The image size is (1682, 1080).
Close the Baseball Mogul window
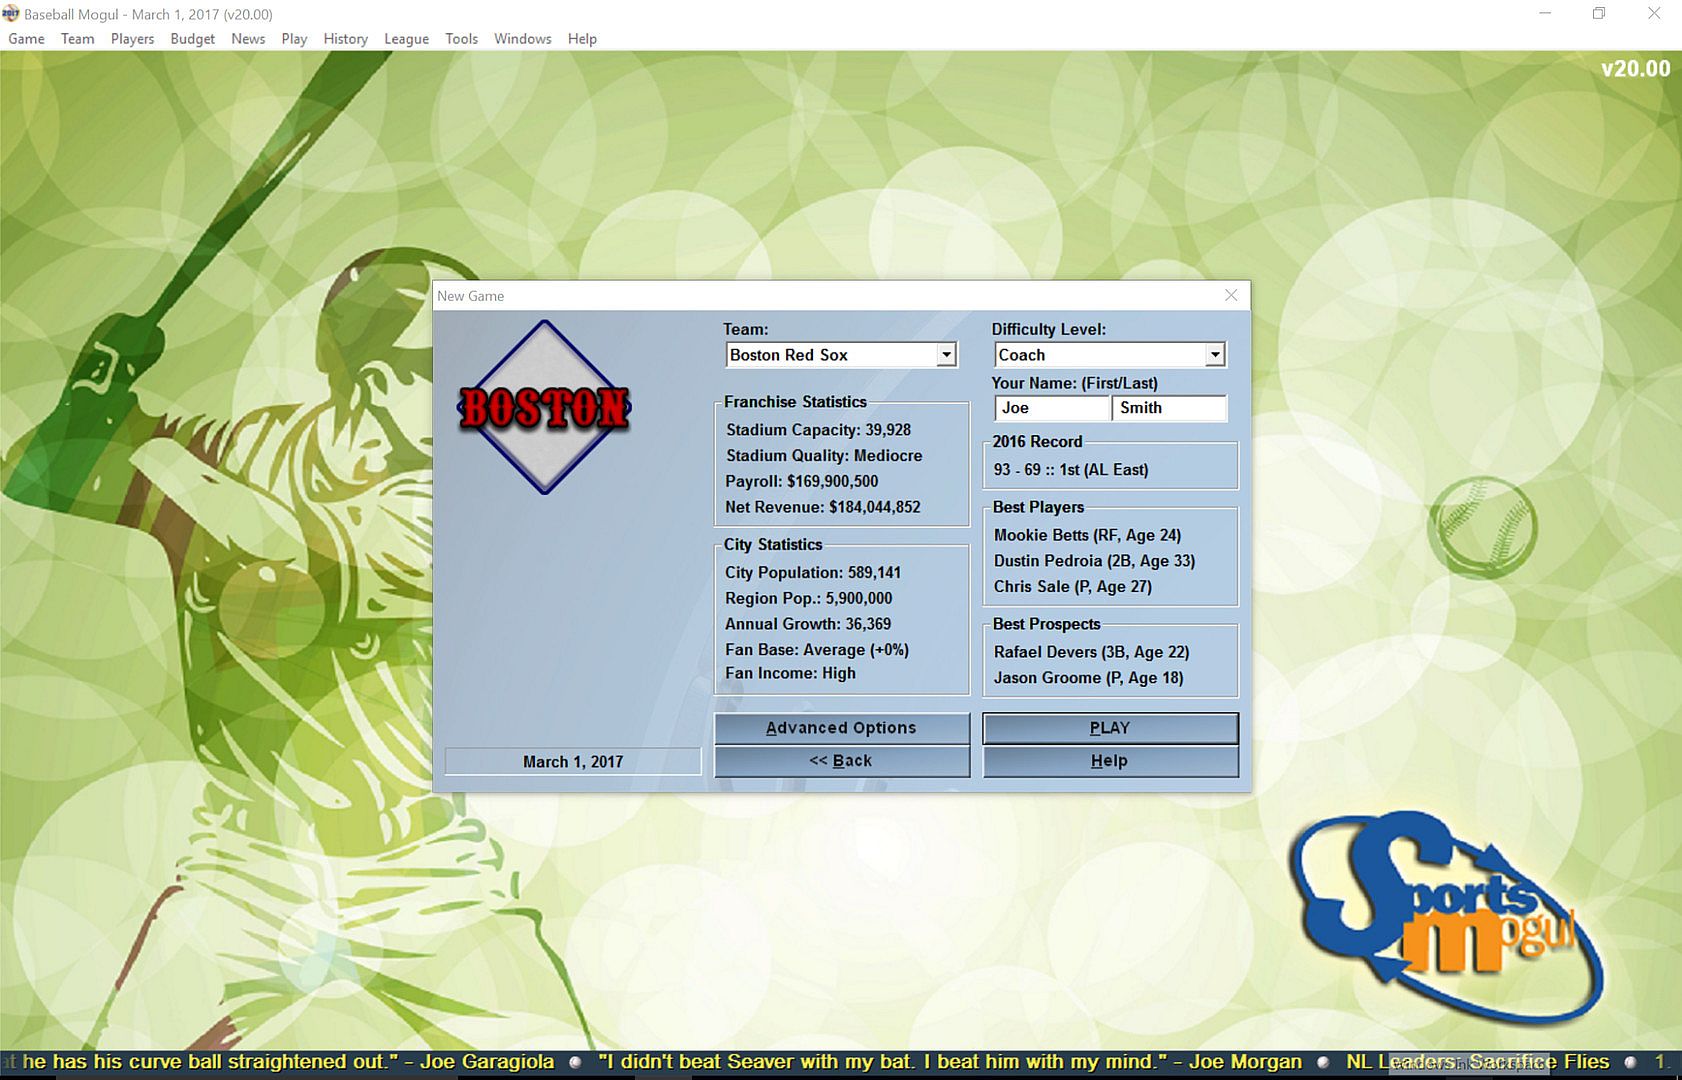tap(1654, 14)
